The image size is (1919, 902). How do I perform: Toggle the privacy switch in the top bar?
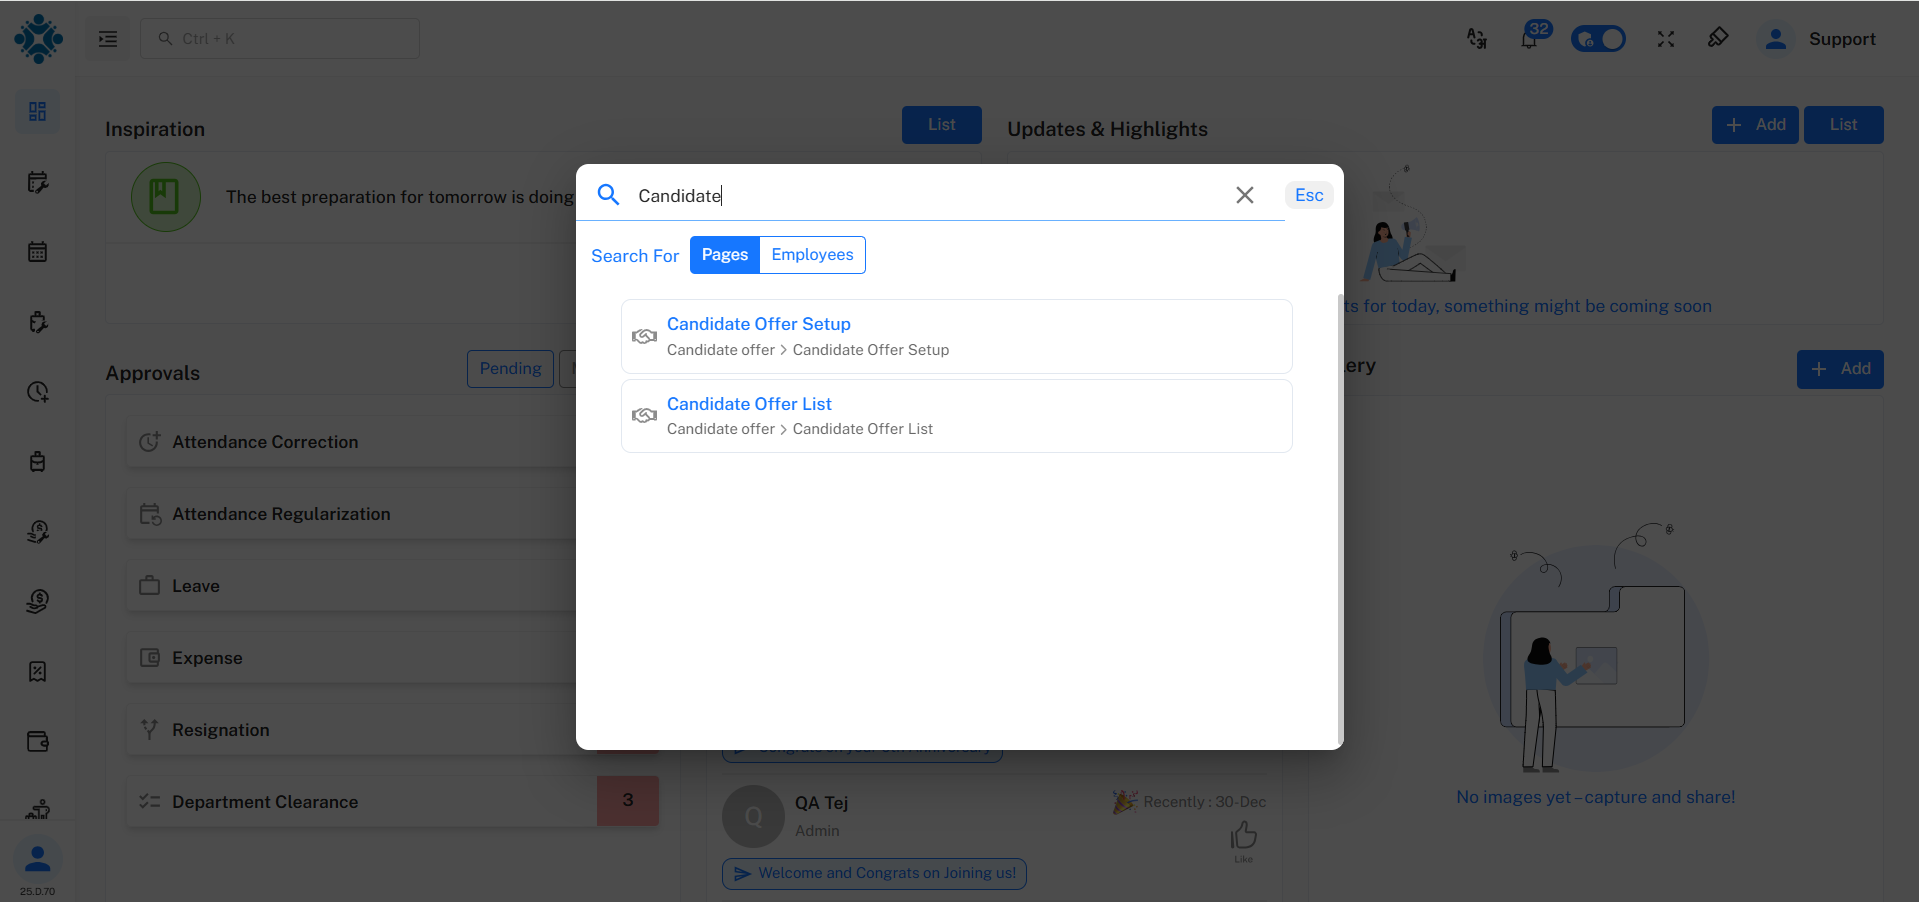click(x=1597, y=38)
